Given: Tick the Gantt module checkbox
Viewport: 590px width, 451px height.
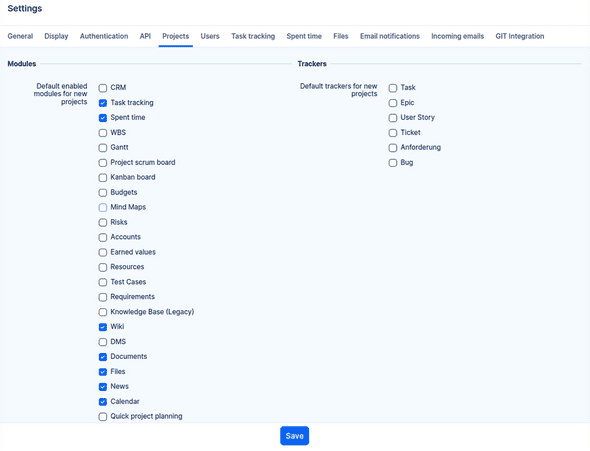Looking at the screenshot, I should pos(103,147).
